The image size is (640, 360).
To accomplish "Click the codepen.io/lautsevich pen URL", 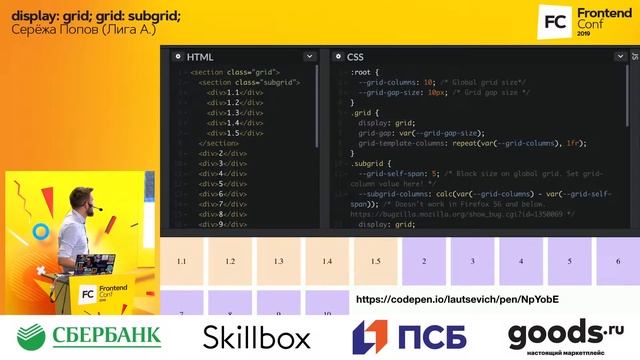I will click(457, 300).
